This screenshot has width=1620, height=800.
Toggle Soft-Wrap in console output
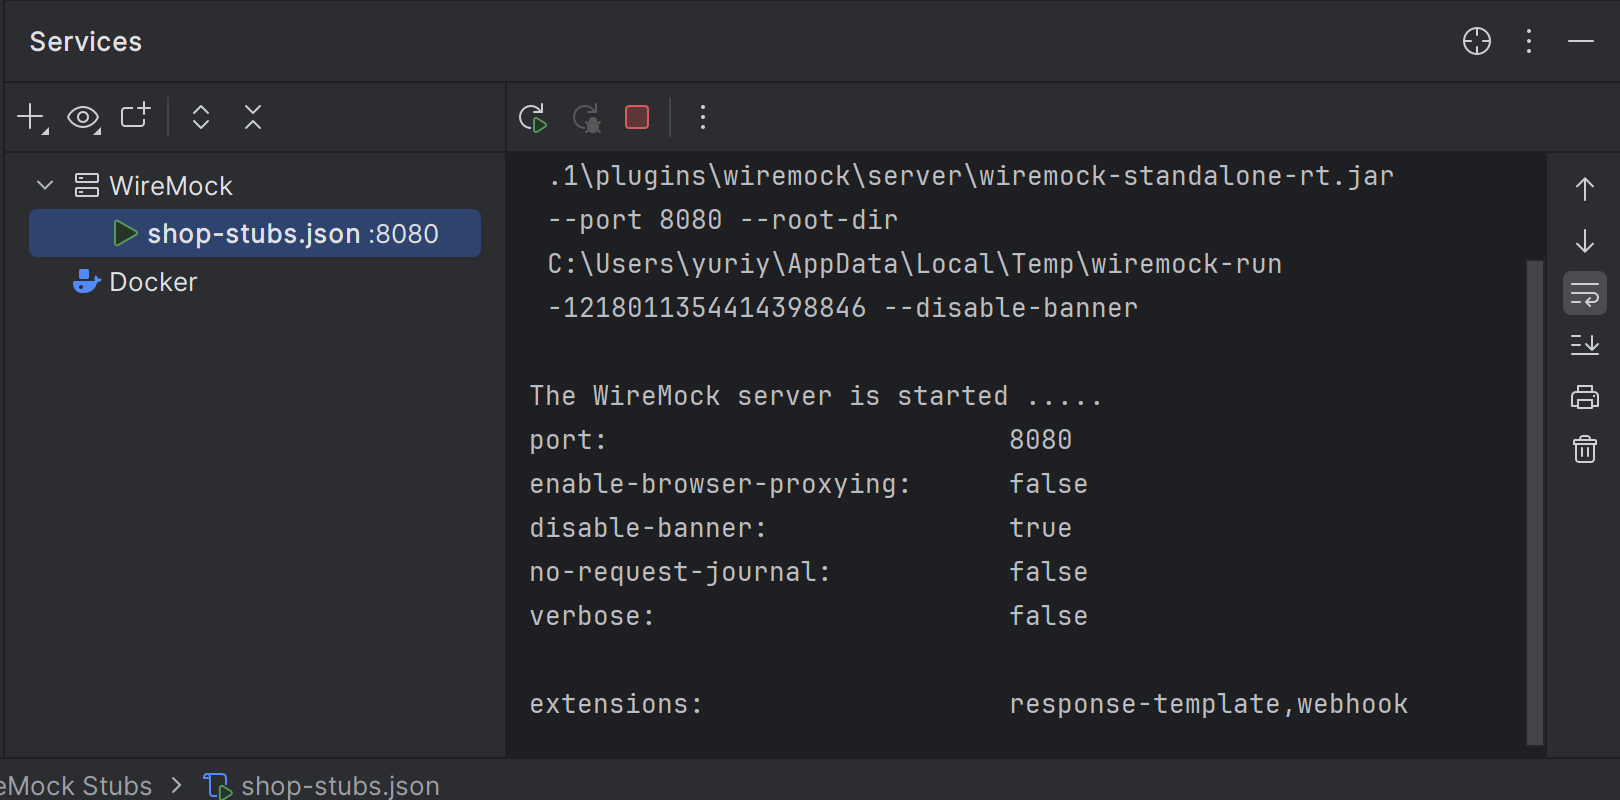(x=1585, y=293)
